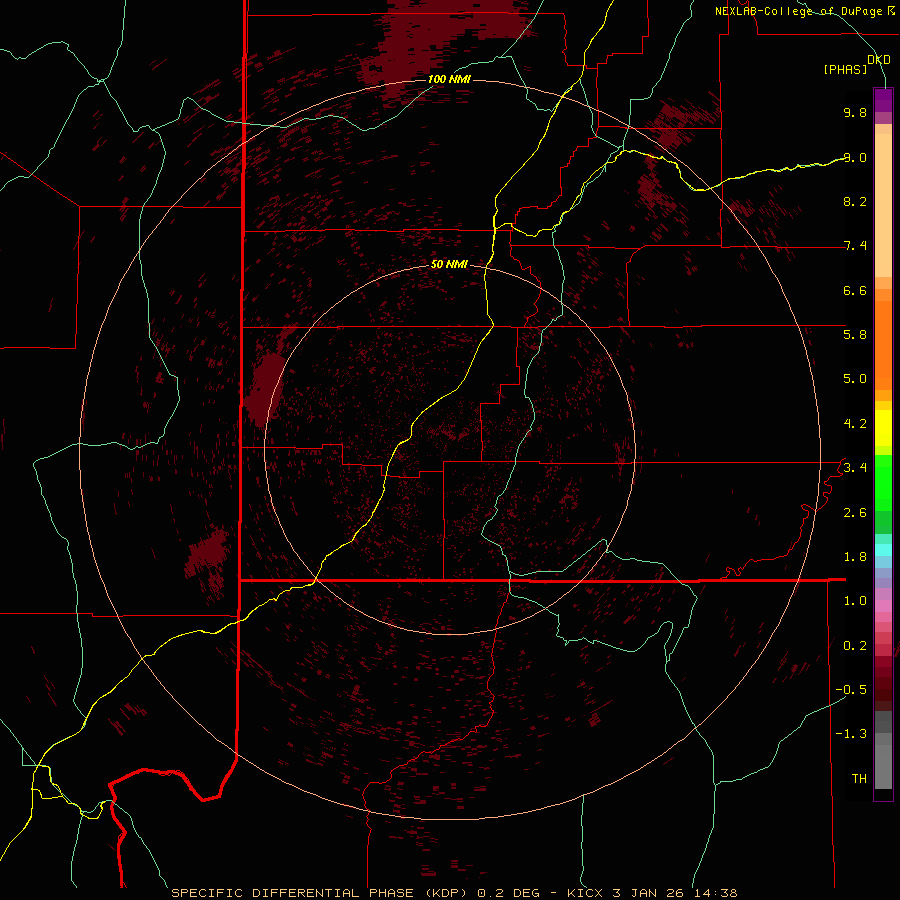The height and width of the screenshot is (900, 900).
Task: Click the -0.5 legend value
Action: click(x=851, y=689)
